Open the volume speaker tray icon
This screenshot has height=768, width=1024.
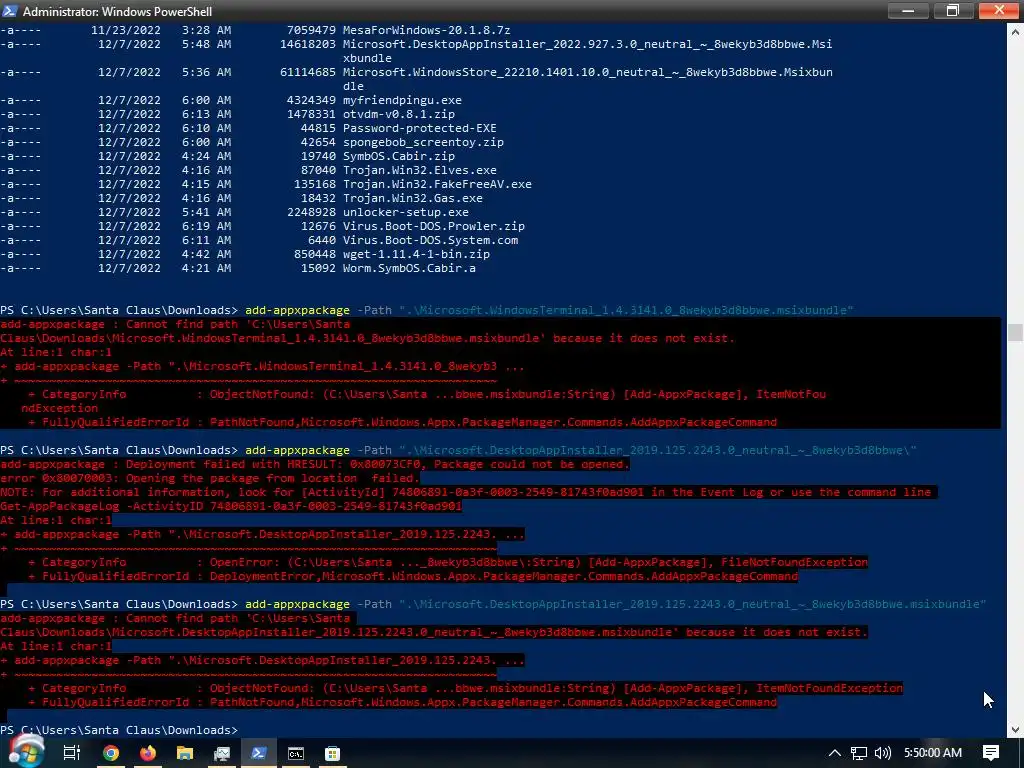coord(883,753)
